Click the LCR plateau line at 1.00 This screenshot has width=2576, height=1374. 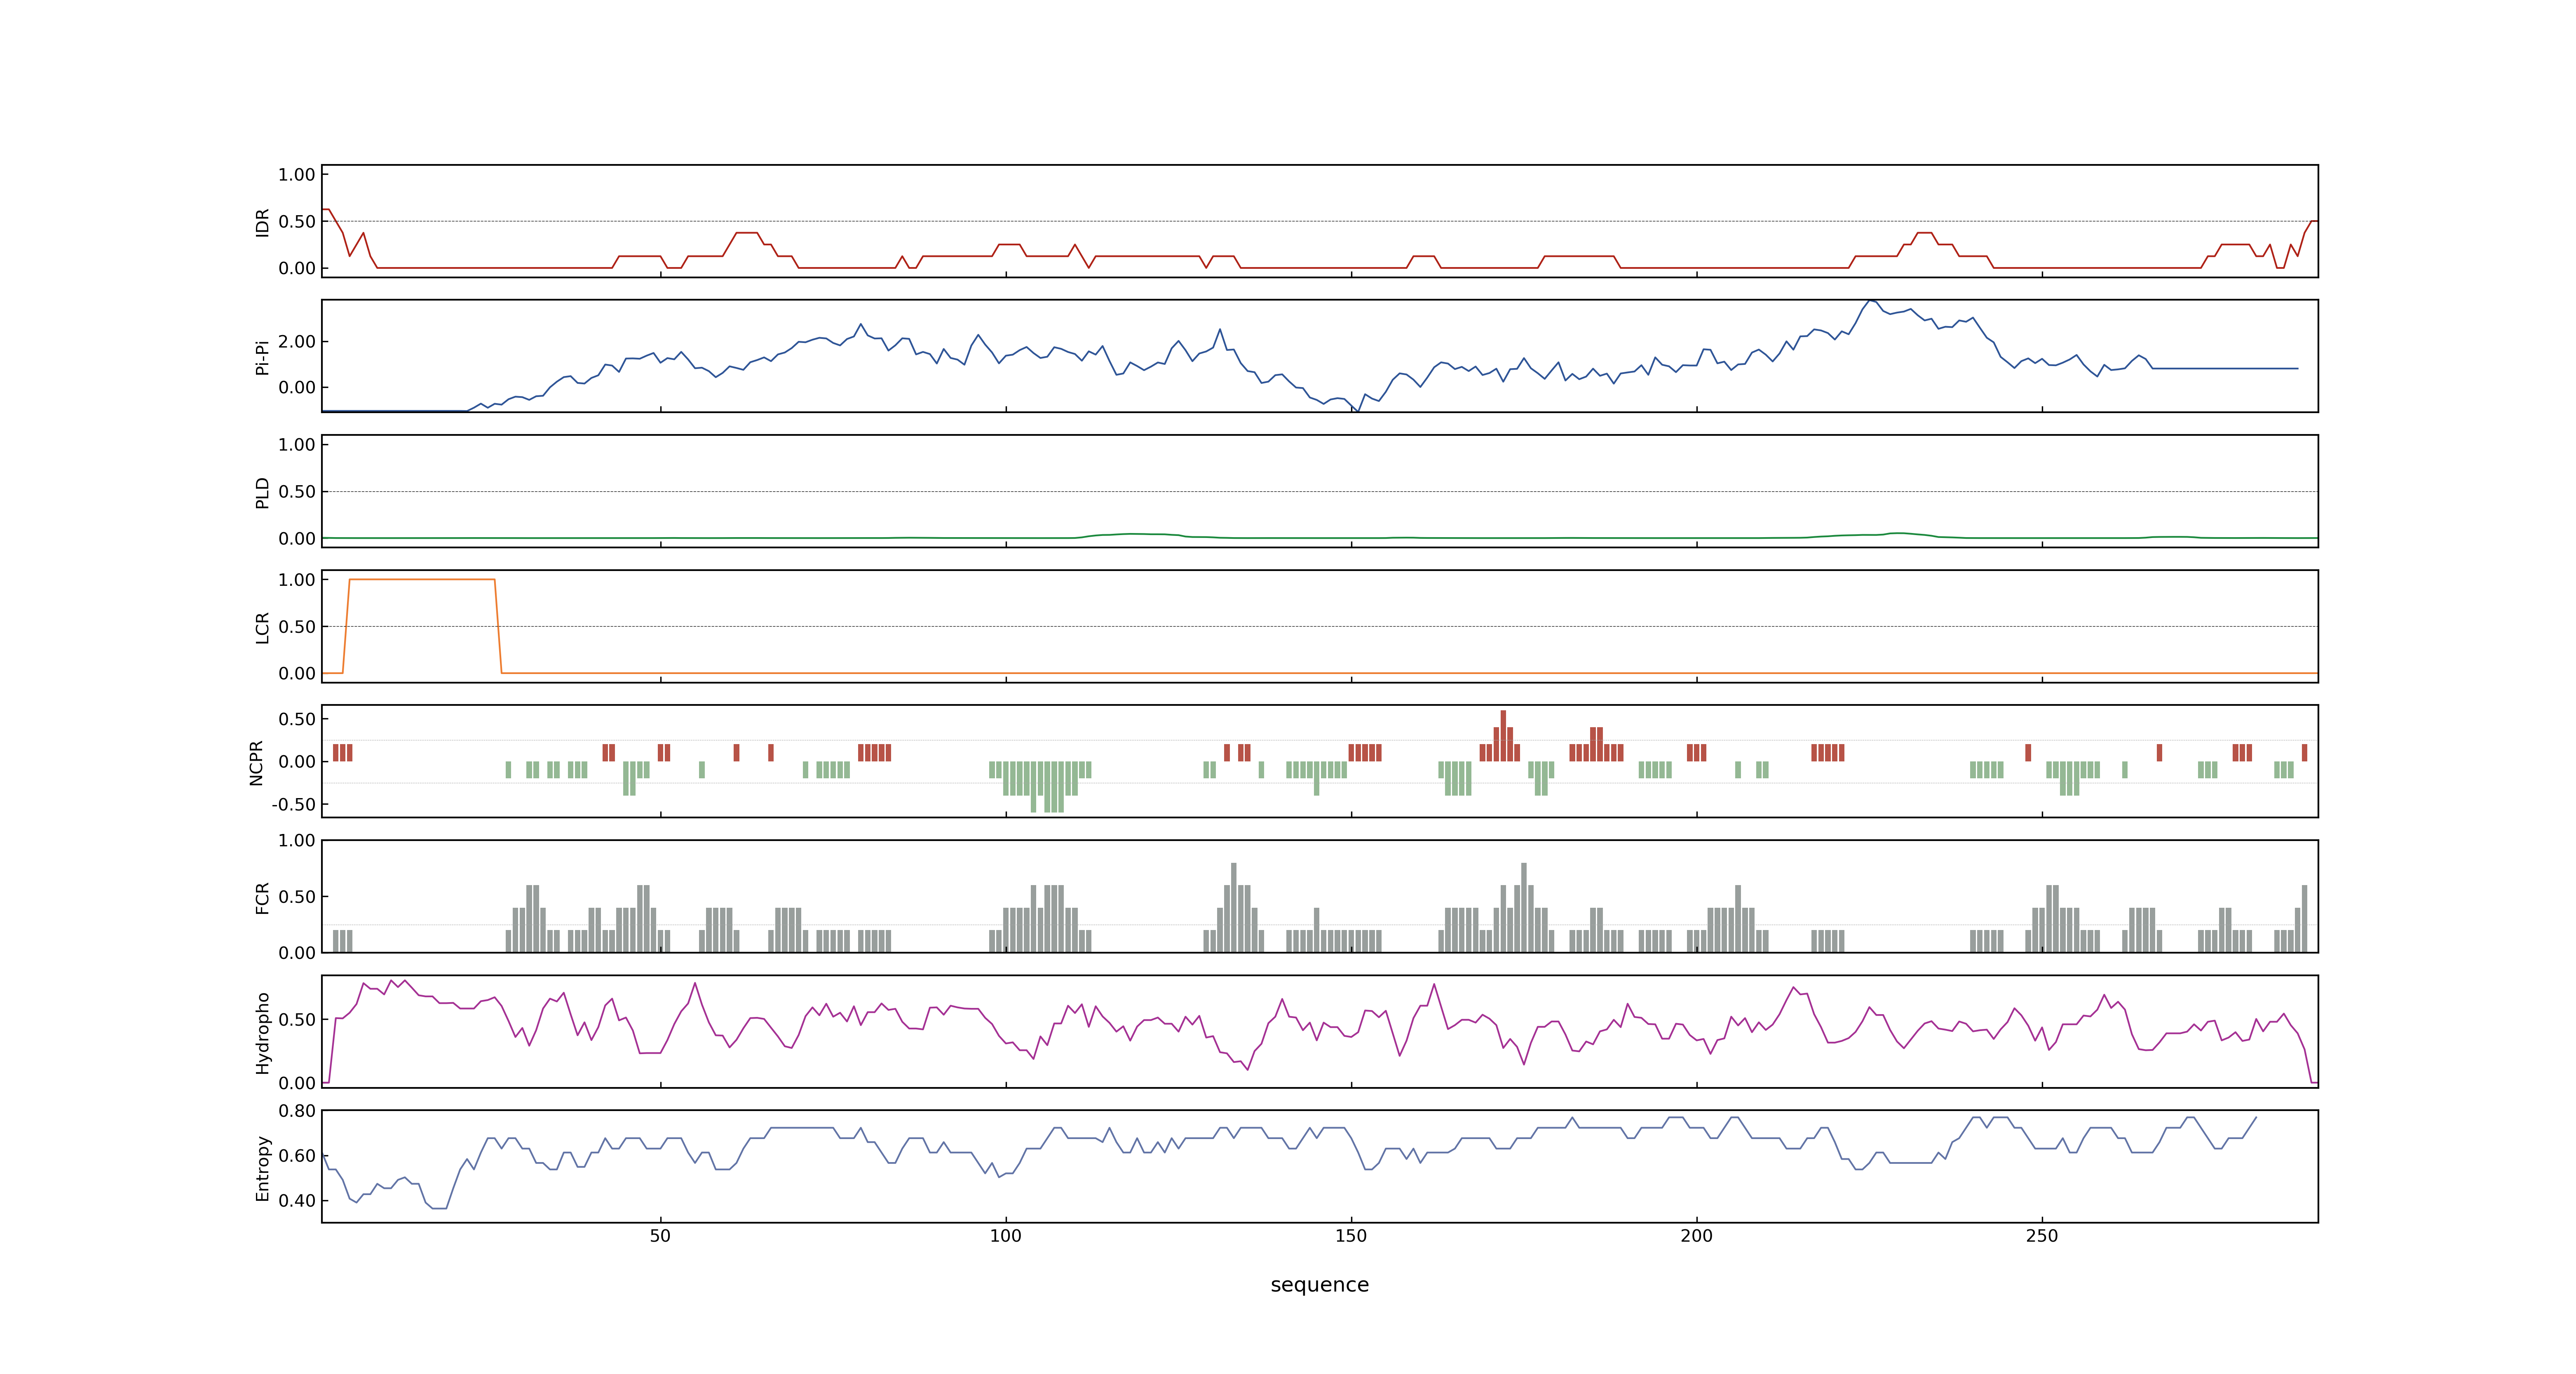click(422, 579)
